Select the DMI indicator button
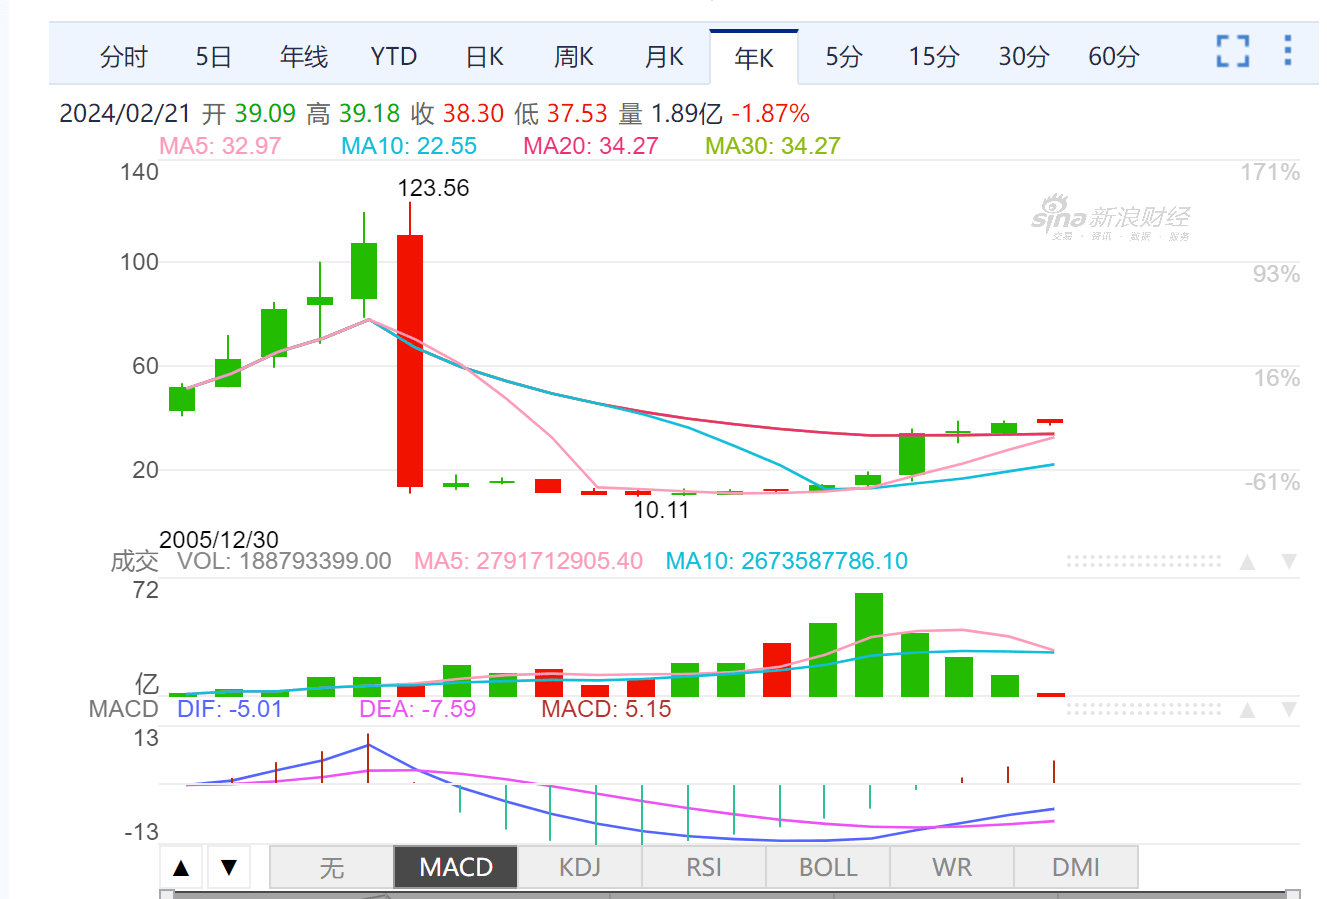The height and width of the screenshot is (899, 1327). 1077,866
